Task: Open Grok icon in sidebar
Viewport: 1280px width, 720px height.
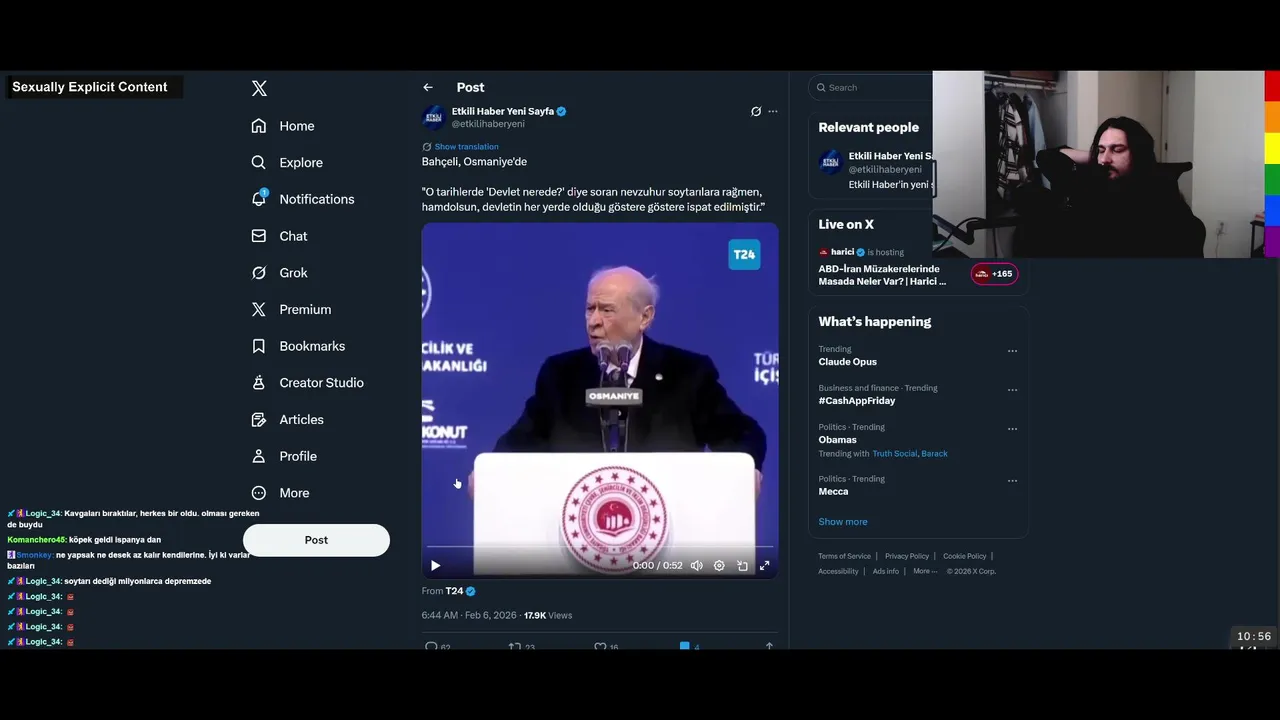Action: click(x=259, y=273)
